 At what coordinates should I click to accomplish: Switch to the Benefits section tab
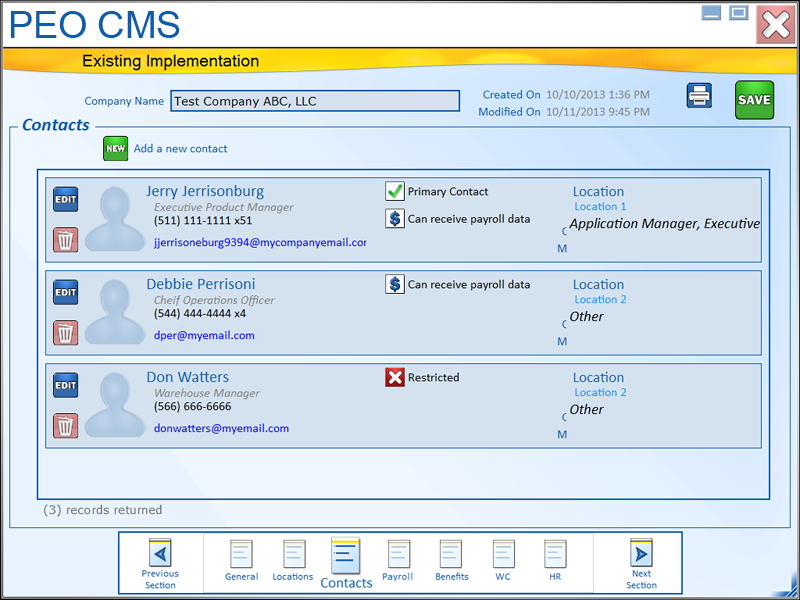pos(452,561)
